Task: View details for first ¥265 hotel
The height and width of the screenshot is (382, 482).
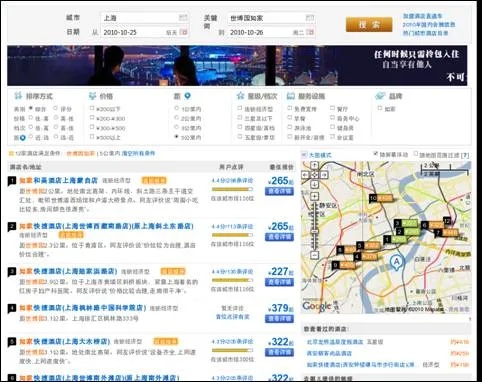Action: (x=279, y=191)
